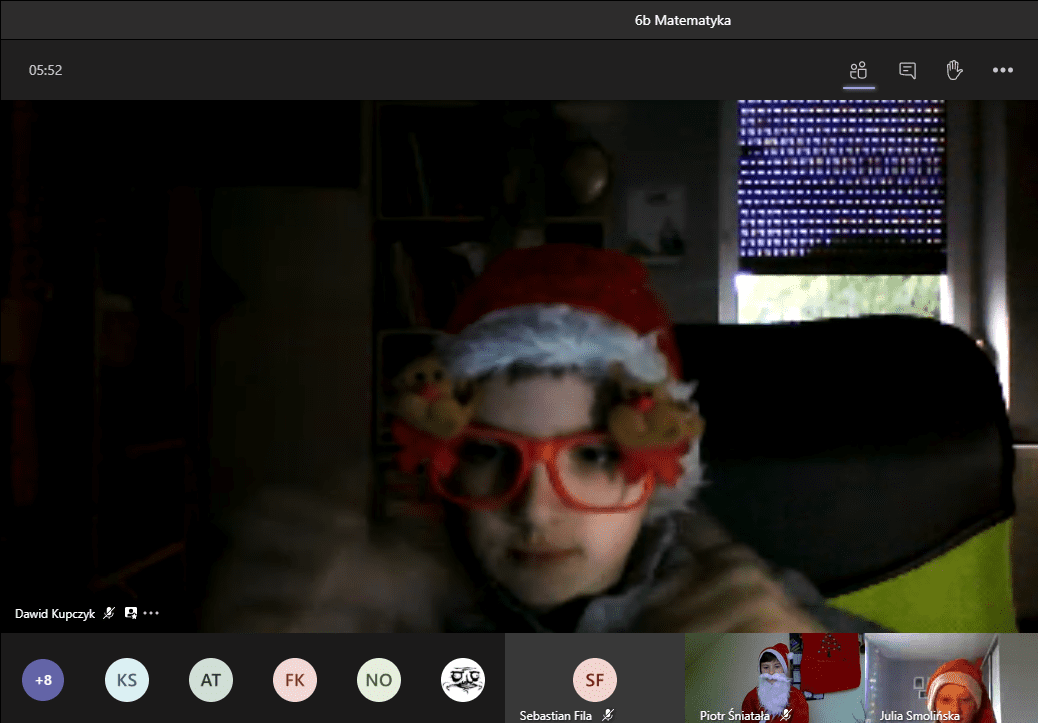This screenshot has width=1038, height=723.
Task: Click muted mic icon next to Dawid Kupczyk
Action: tap(109, 613)
